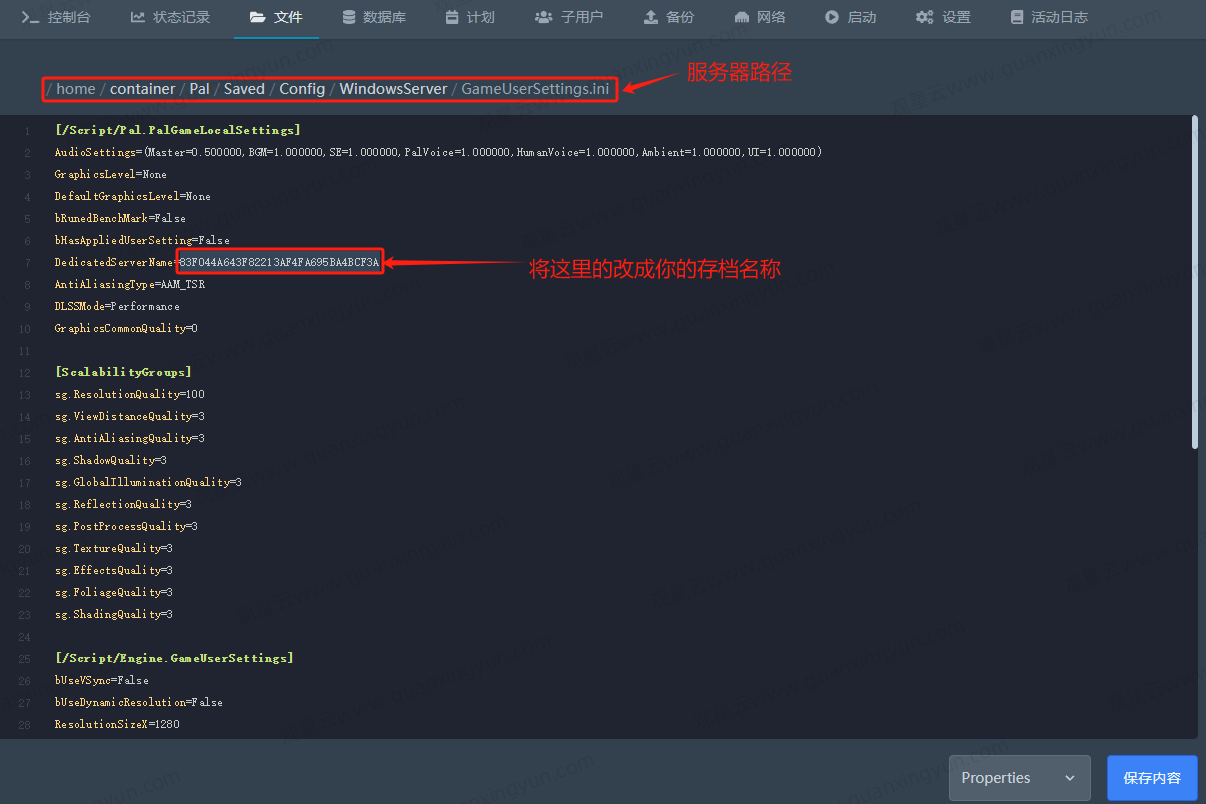Open the 网络 tab
Viewport: 1206px width, 804px height.
click(760, 17)
